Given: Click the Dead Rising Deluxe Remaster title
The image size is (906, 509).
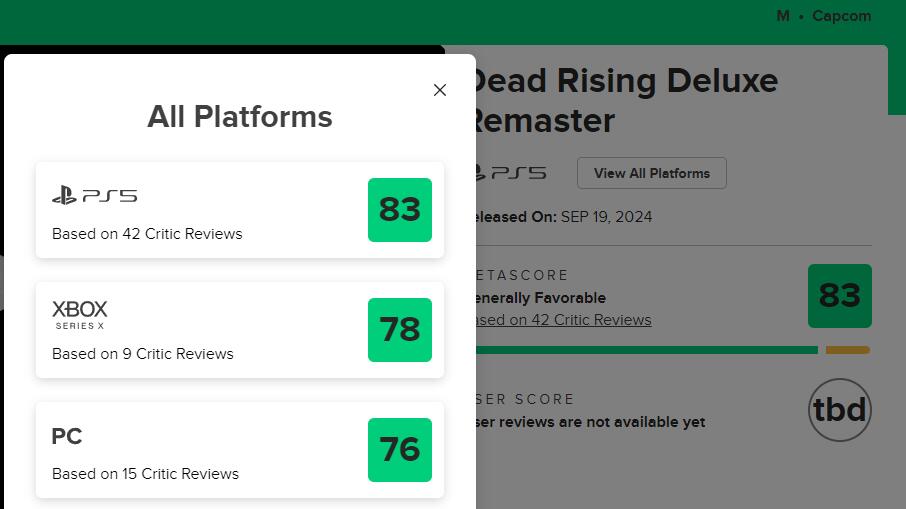Looking at the screenshot, I should (x=624, y=100).
